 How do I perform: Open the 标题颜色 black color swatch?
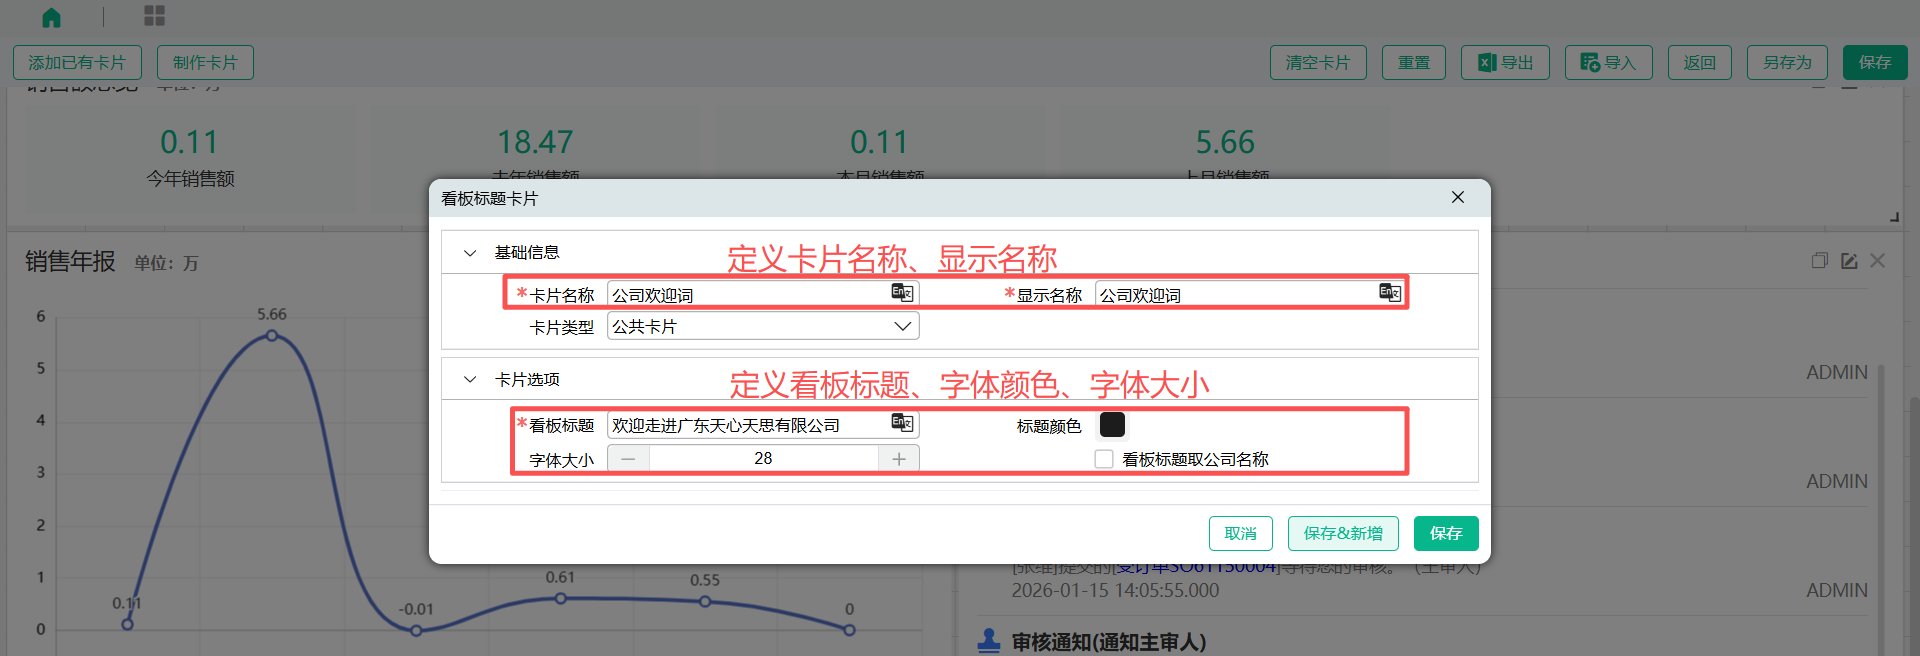click(1112, 425)
